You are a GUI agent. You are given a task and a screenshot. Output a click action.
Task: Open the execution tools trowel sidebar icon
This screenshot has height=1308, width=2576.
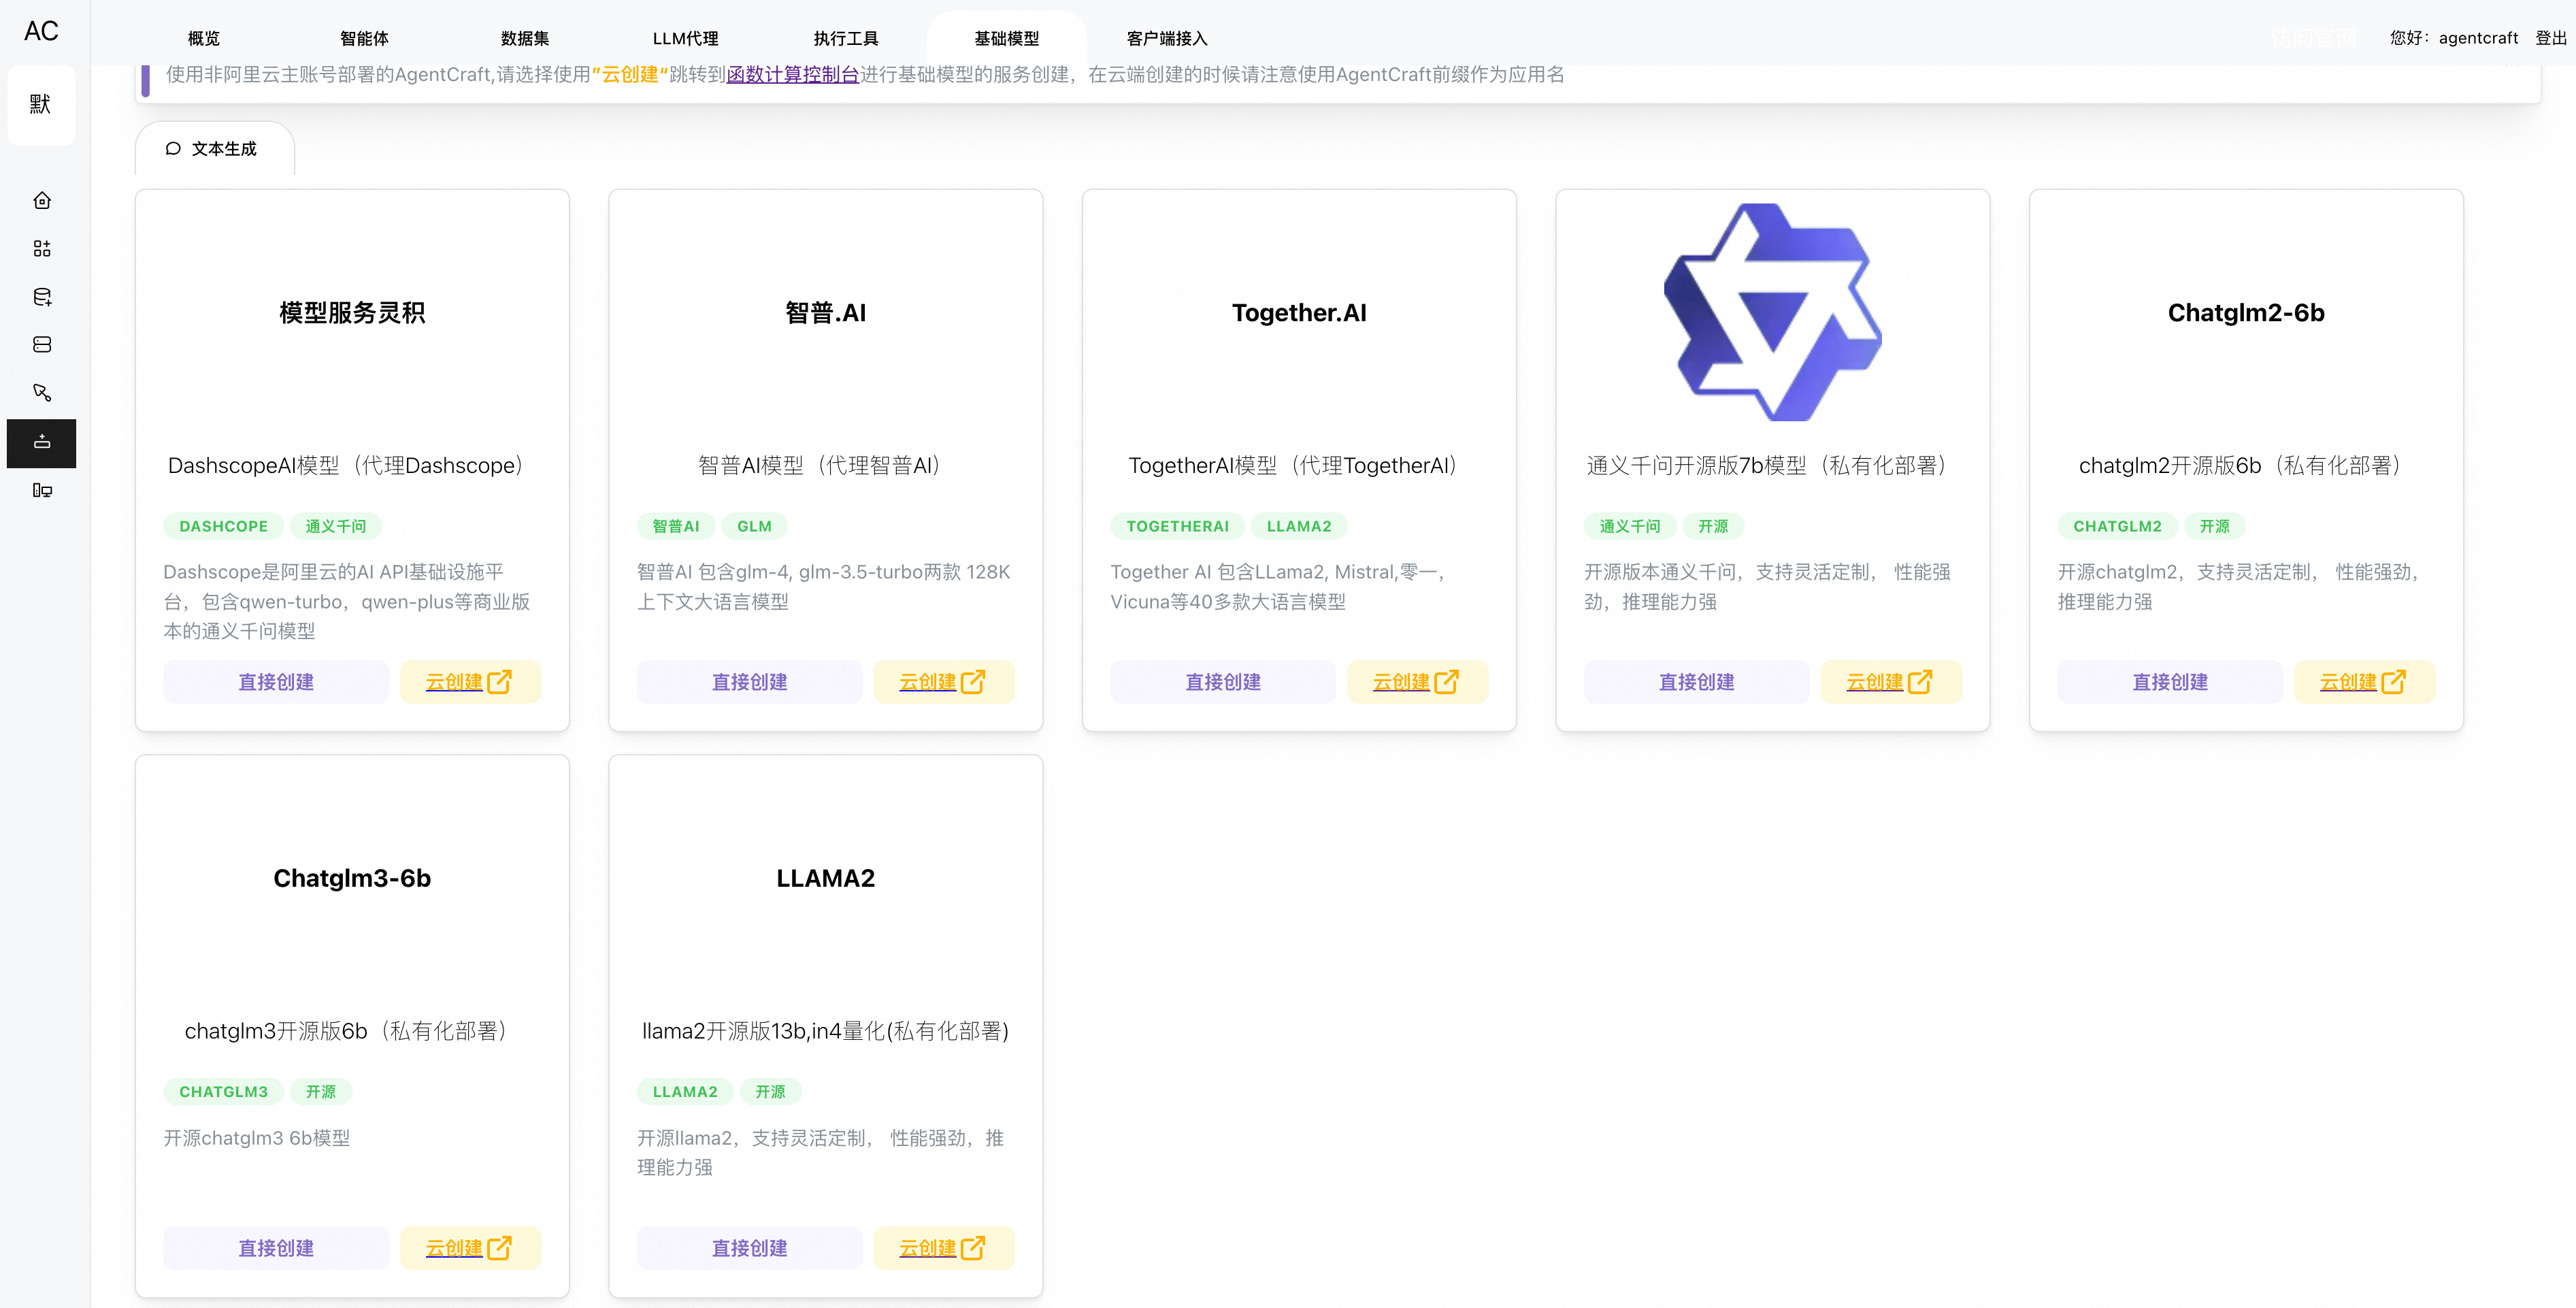pyautogui.click(x=42, y=393)
